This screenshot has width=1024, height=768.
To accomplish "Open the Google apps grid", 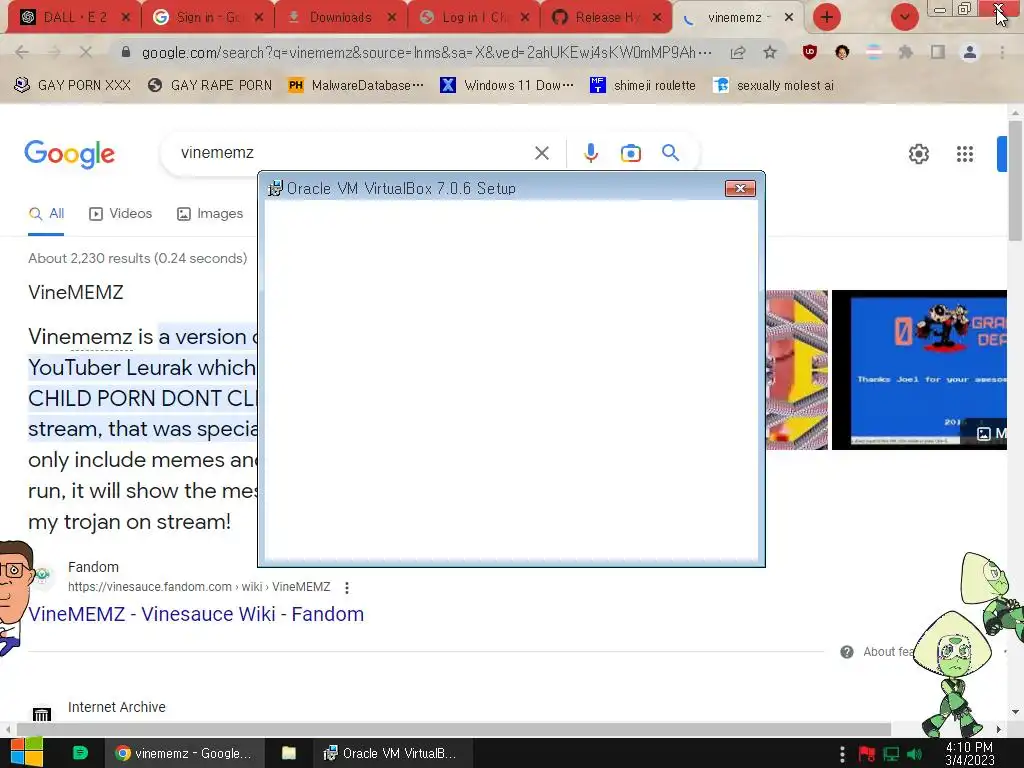I will point(965,154).
